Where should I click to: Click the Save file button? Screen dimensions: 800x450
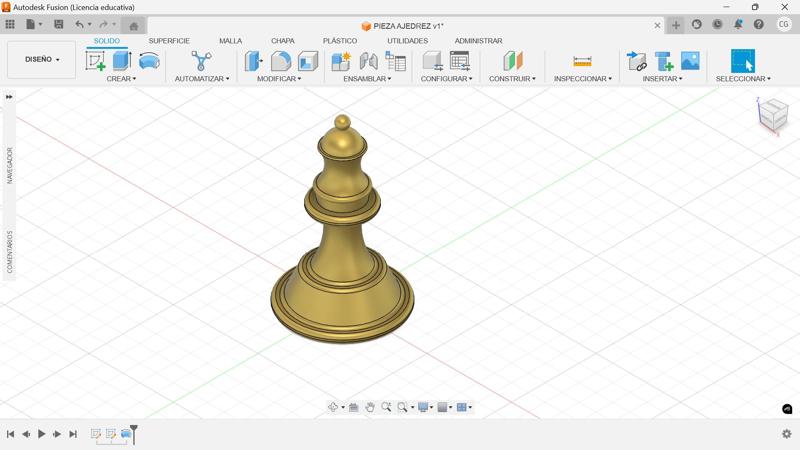pyautogui.click(x=59, y=25)
